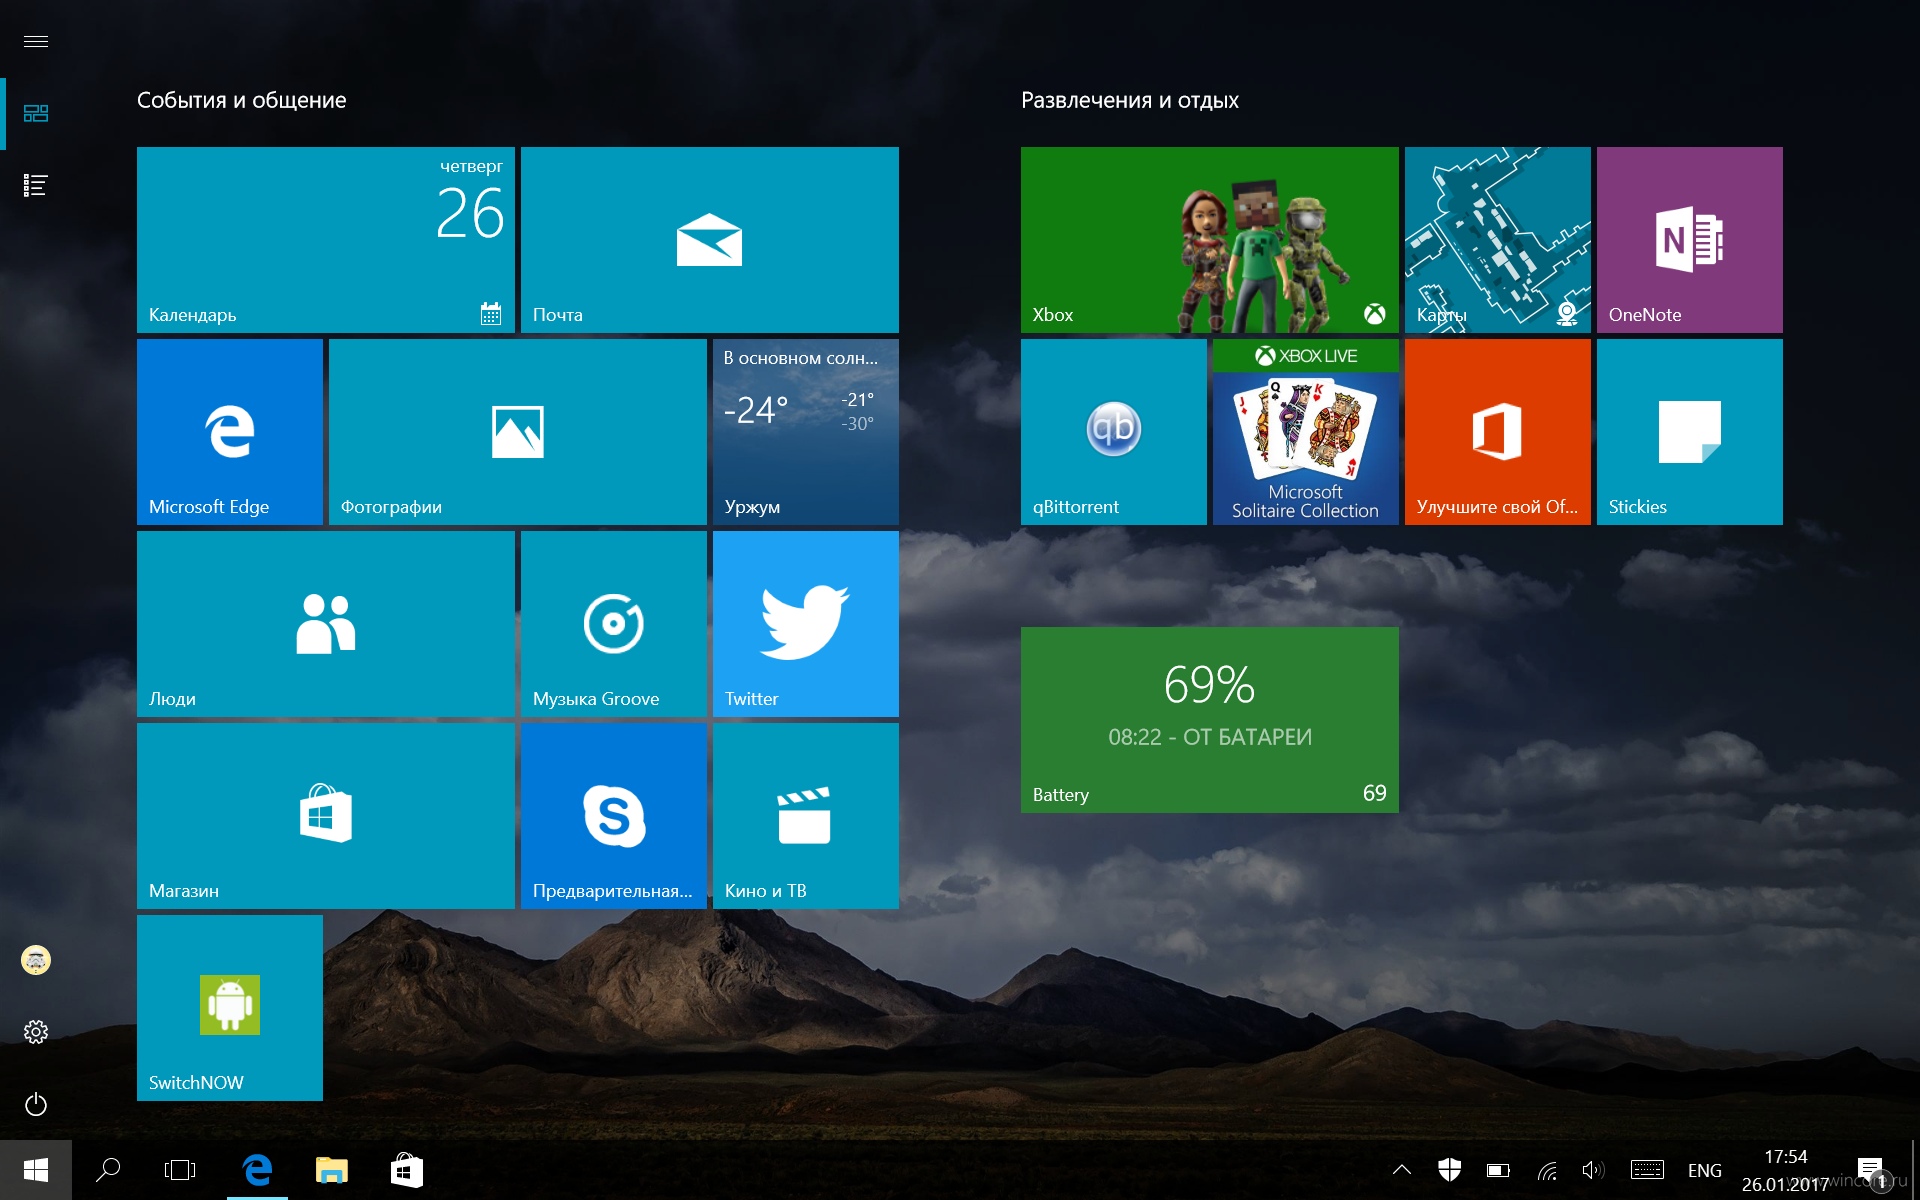Show hidden tray icons chevron
The image size is (1920, 1200).
[1402, 1170]
